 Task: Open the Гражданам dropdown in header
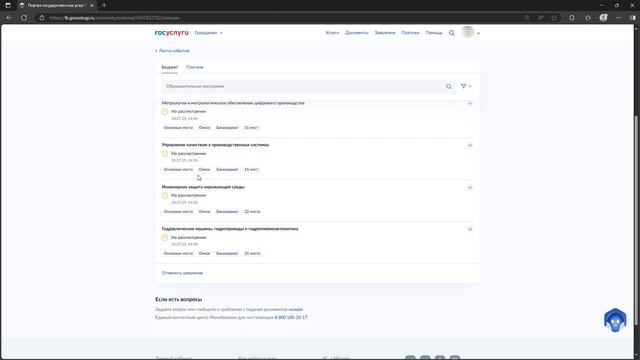pyautogui.click(x=209, y=33)
